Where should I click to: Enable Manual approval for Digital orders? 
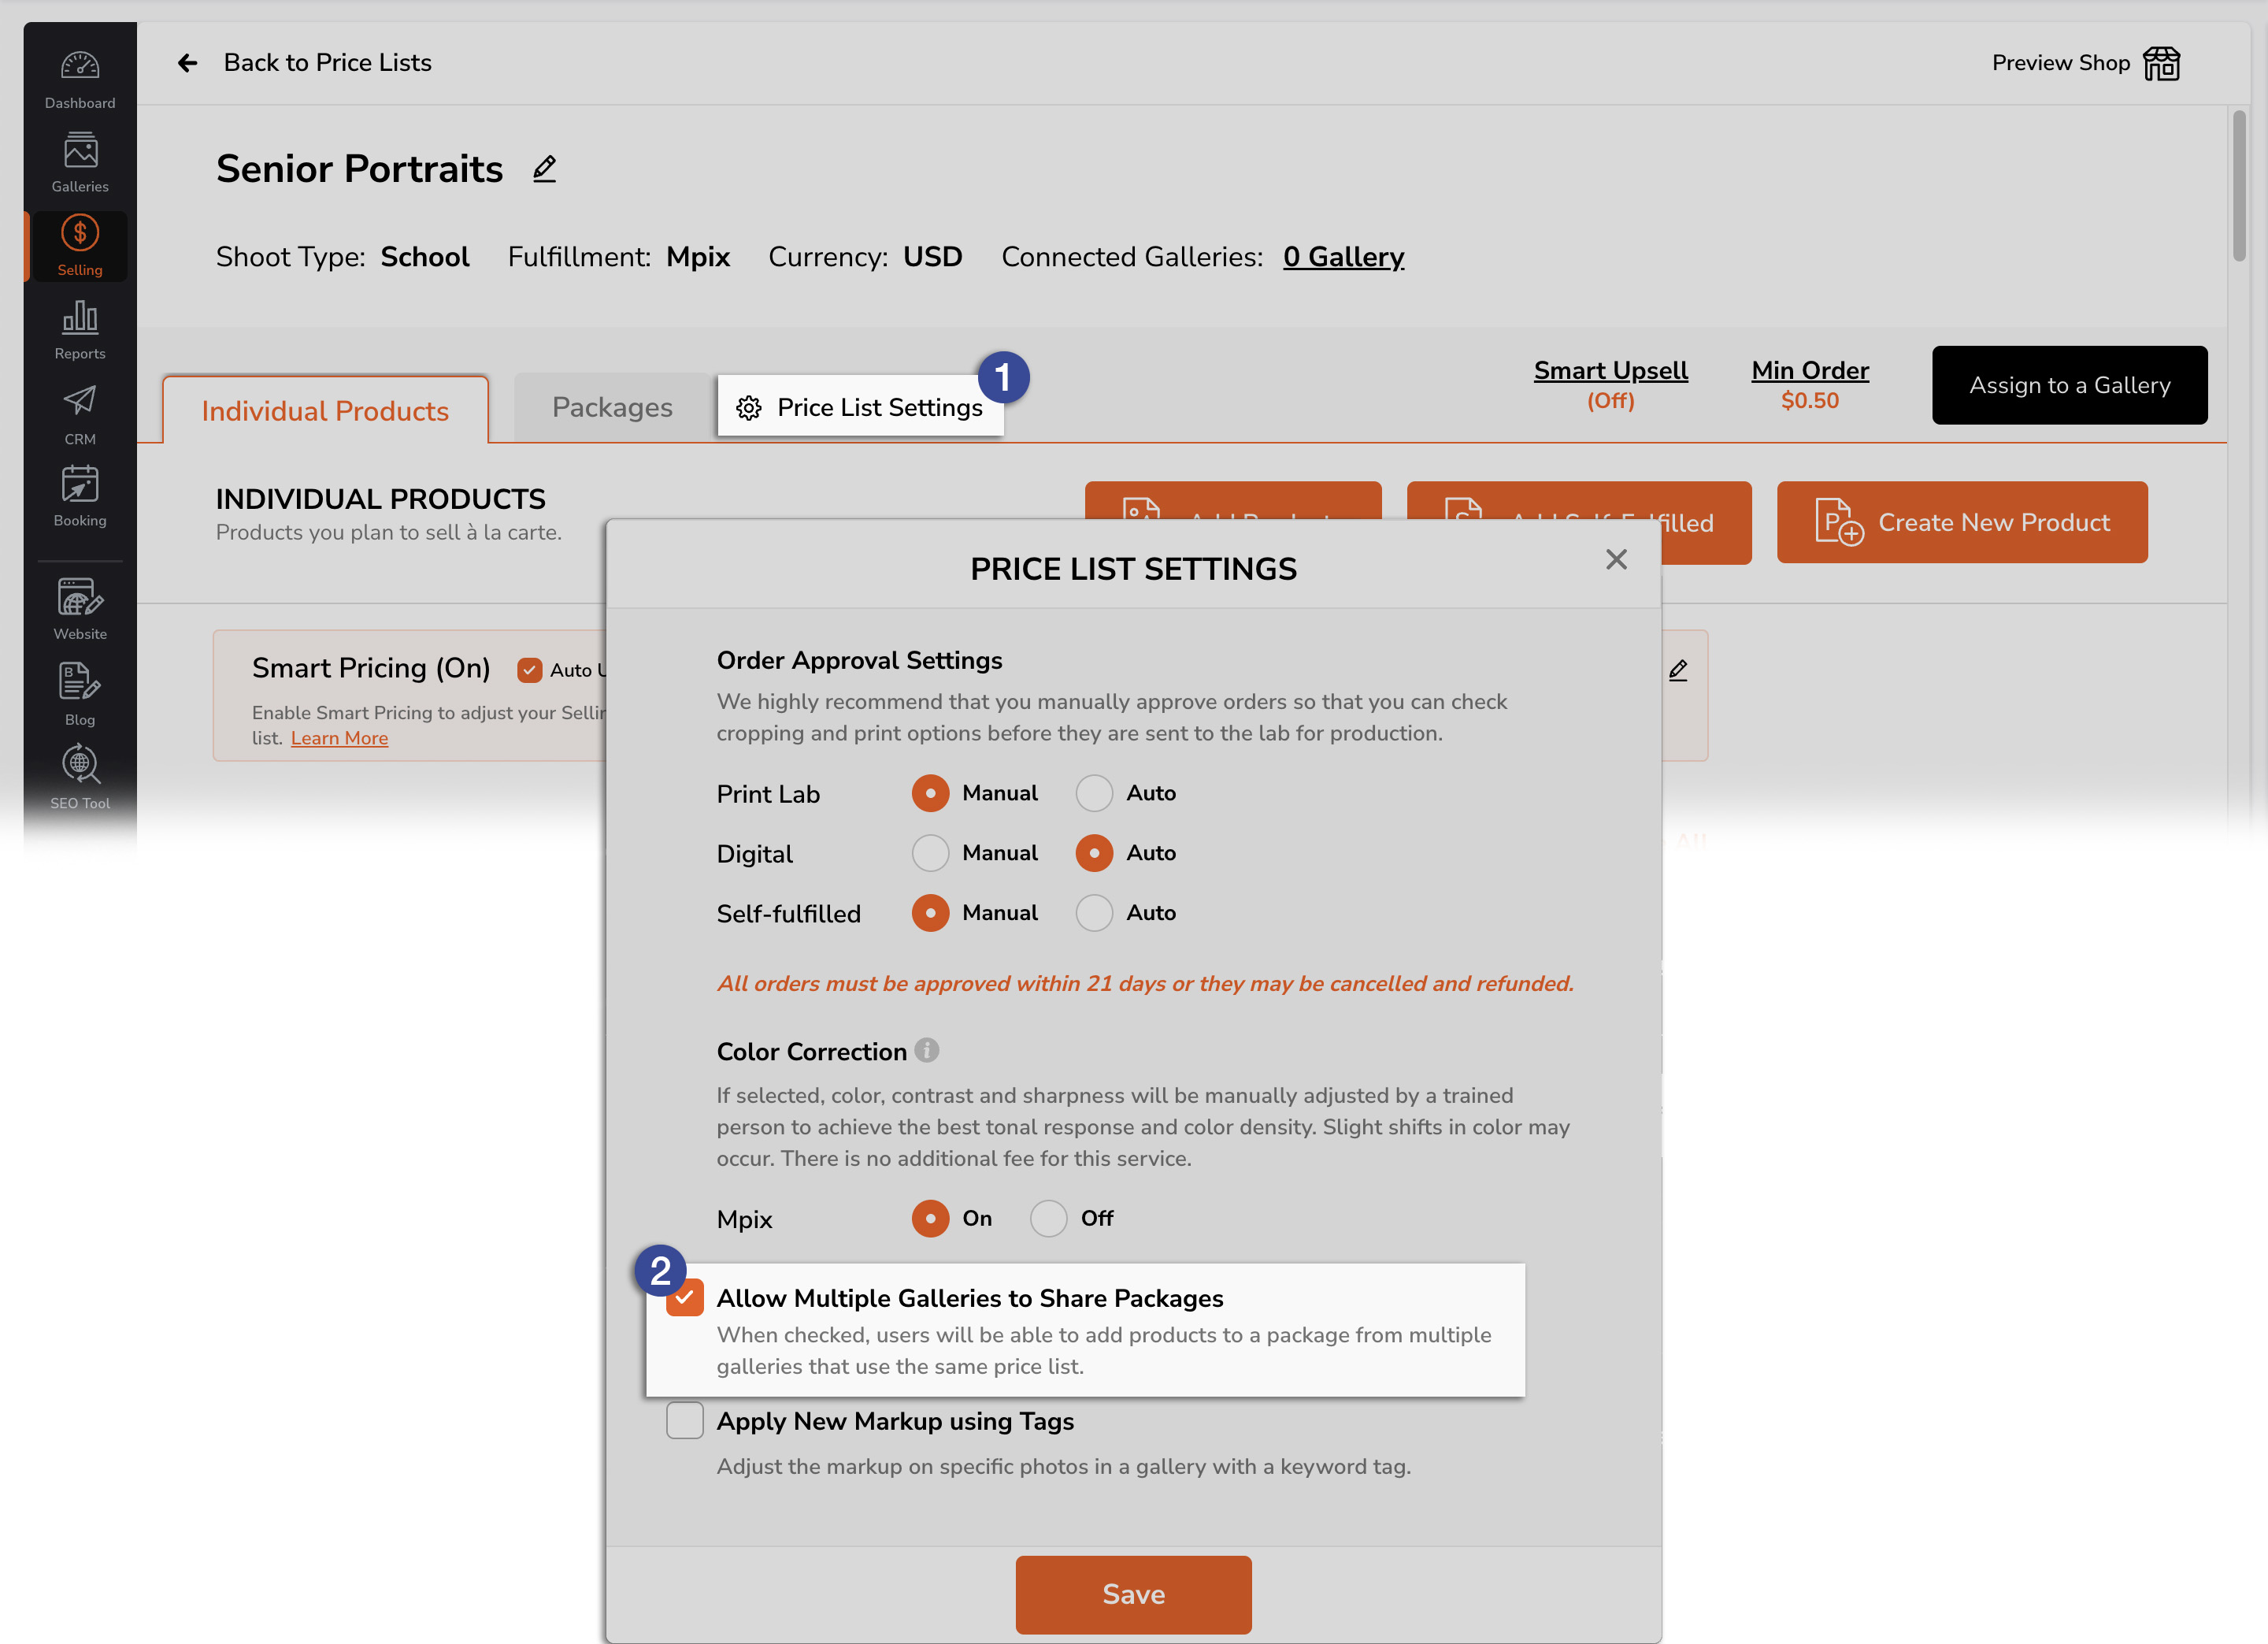(931, 852)
